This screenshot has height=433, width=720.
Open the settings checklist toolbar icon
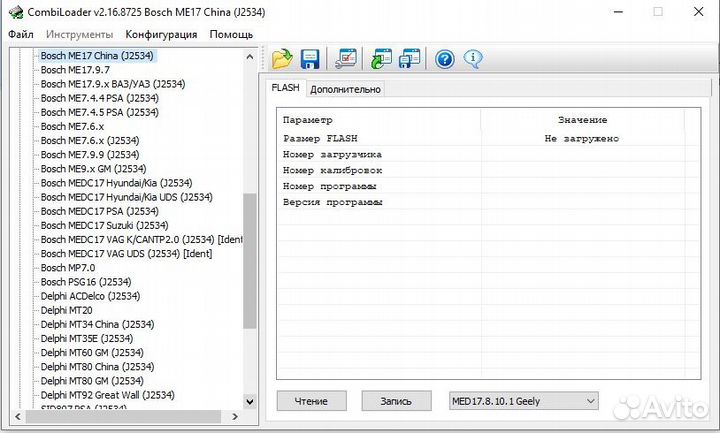(x=346, y=59)
